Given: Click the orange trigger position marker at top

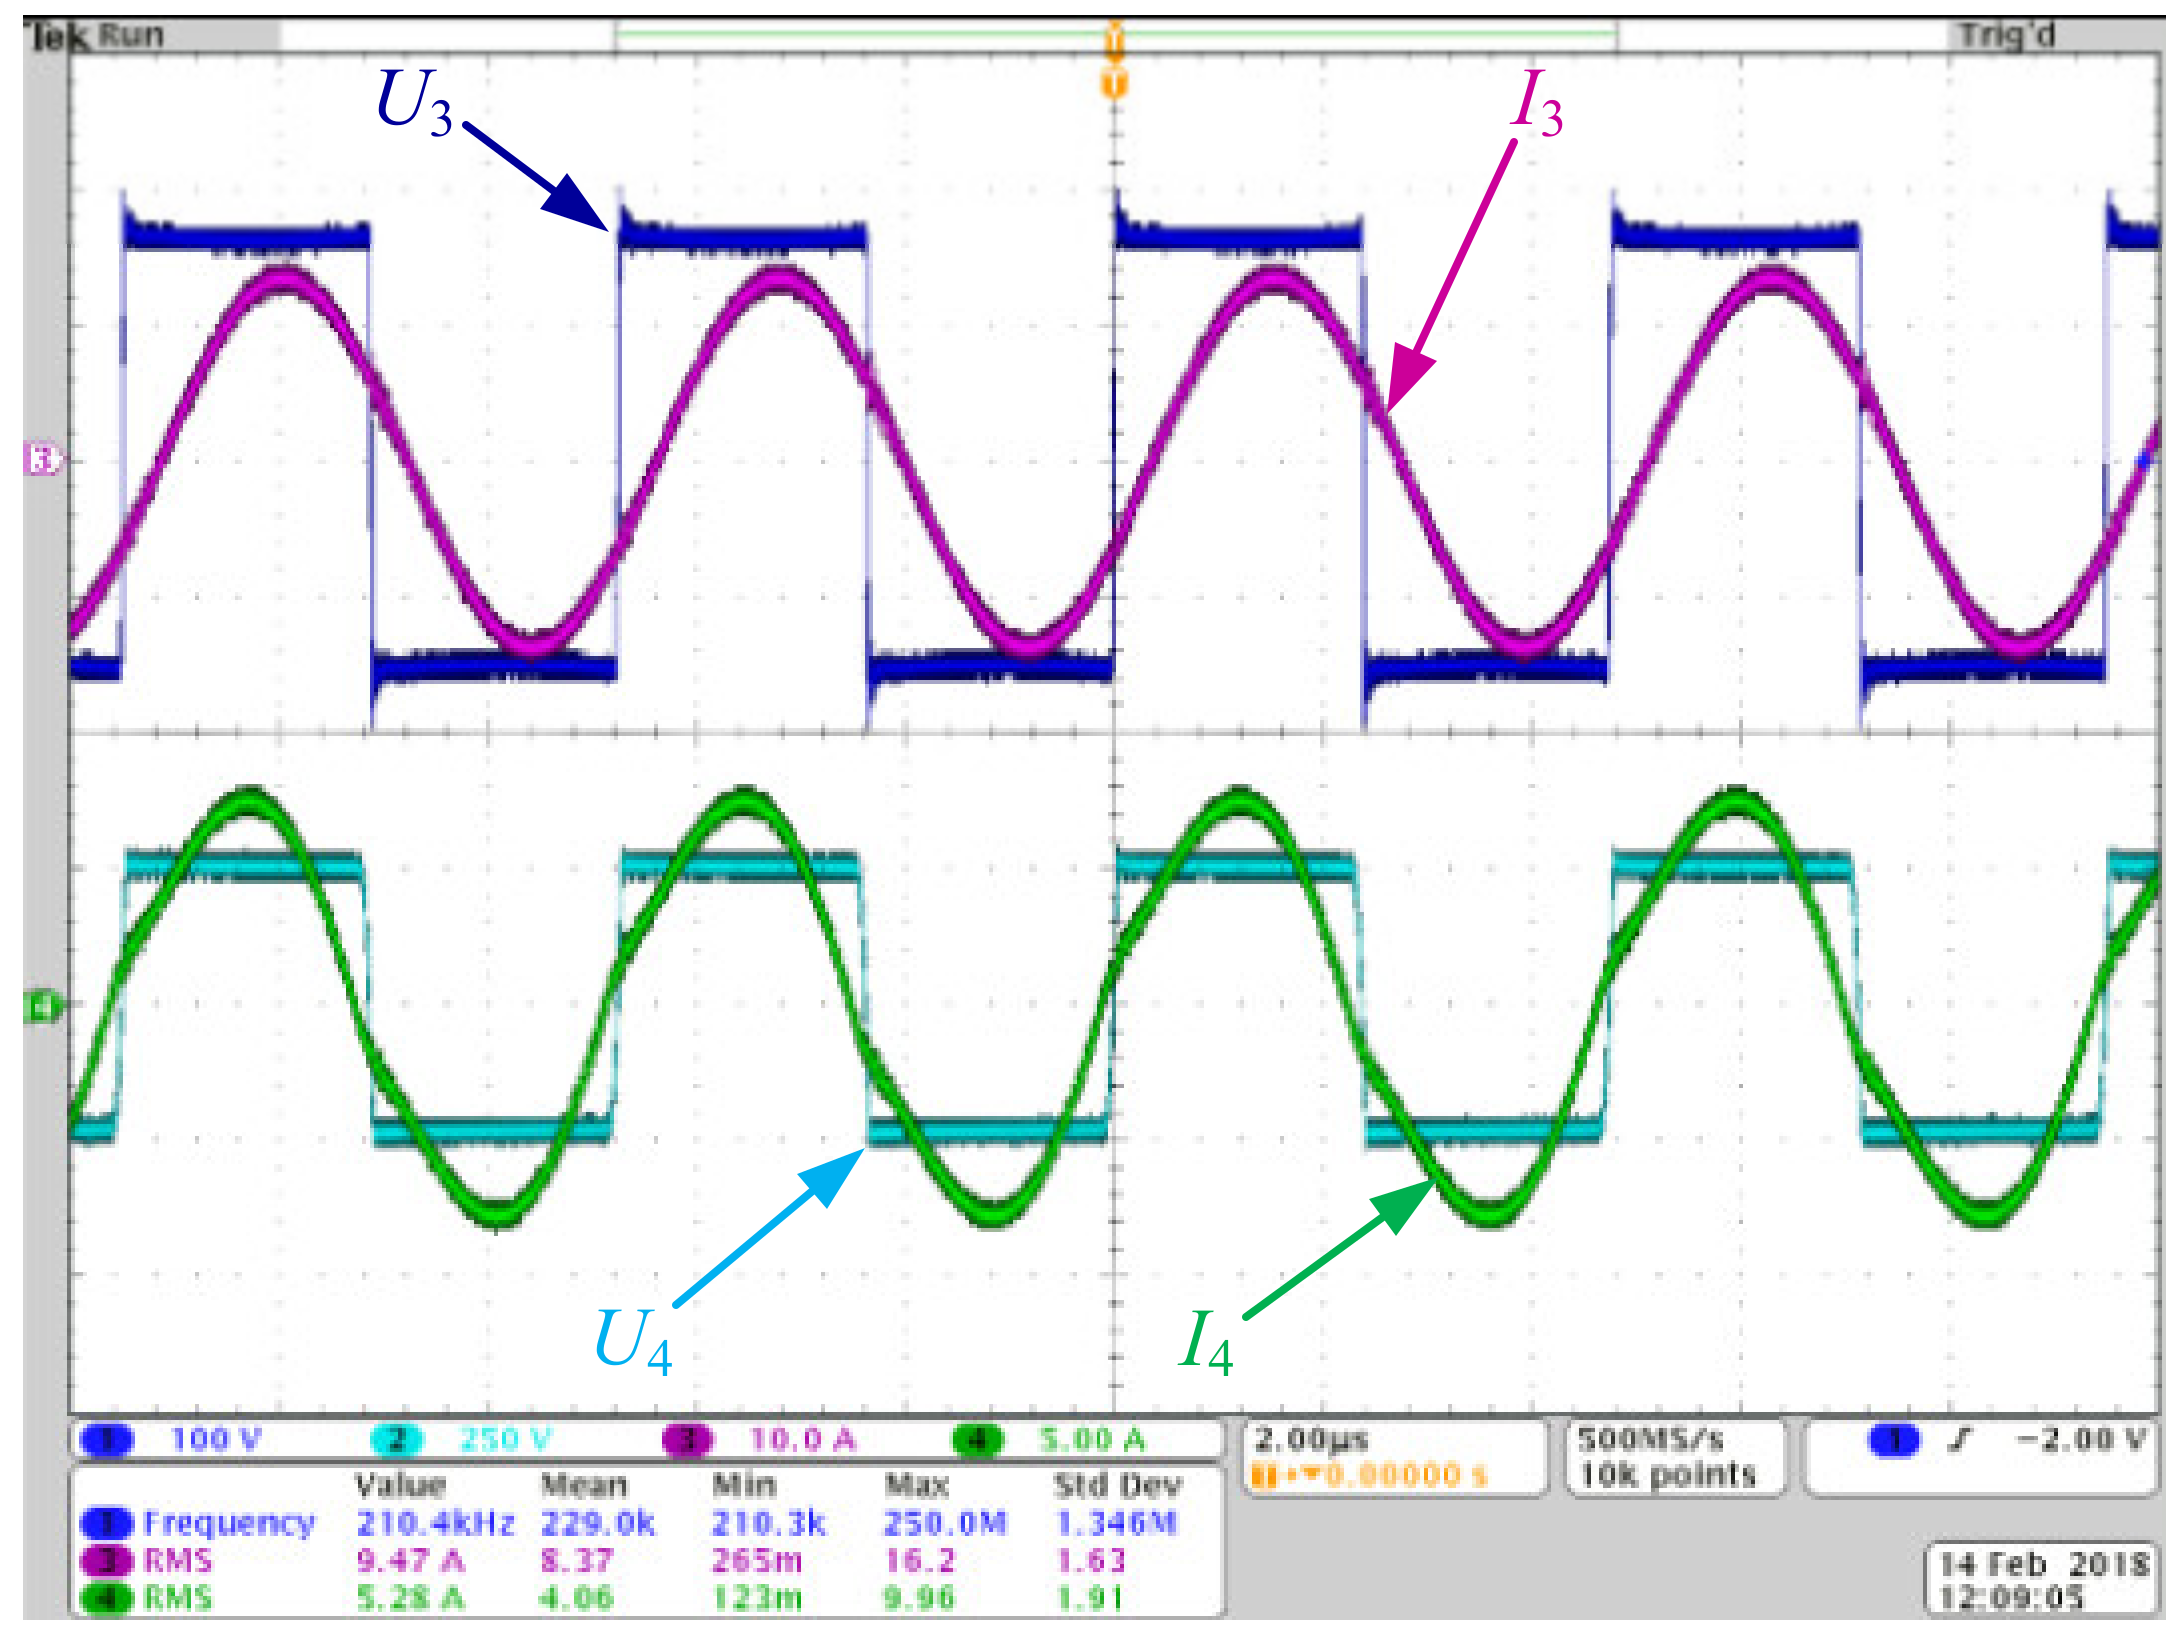Looking at the screenshot, I should (x=1114, y=82).
